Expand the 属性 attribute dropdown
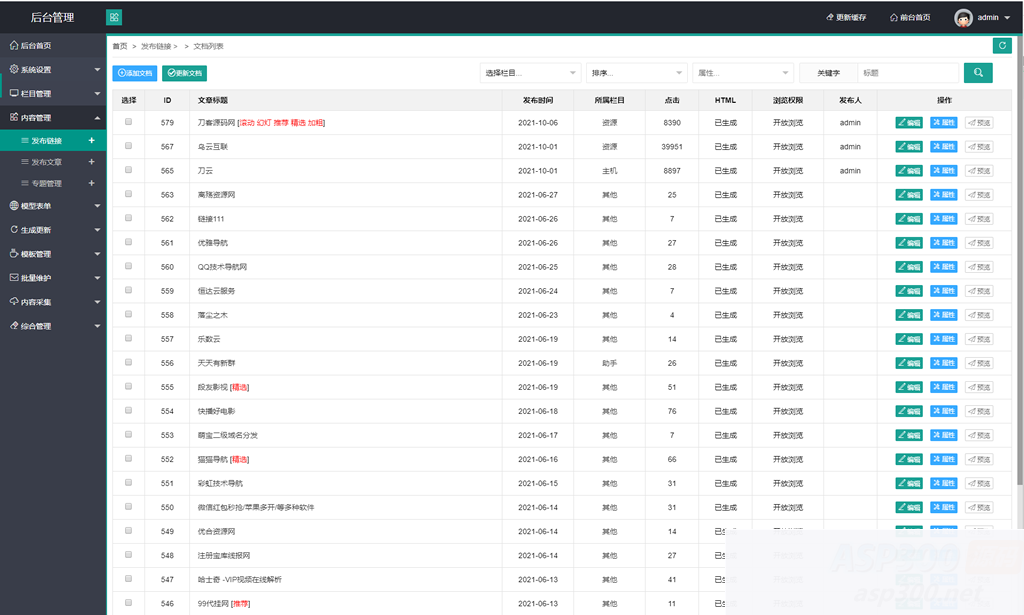 [742, 73]
